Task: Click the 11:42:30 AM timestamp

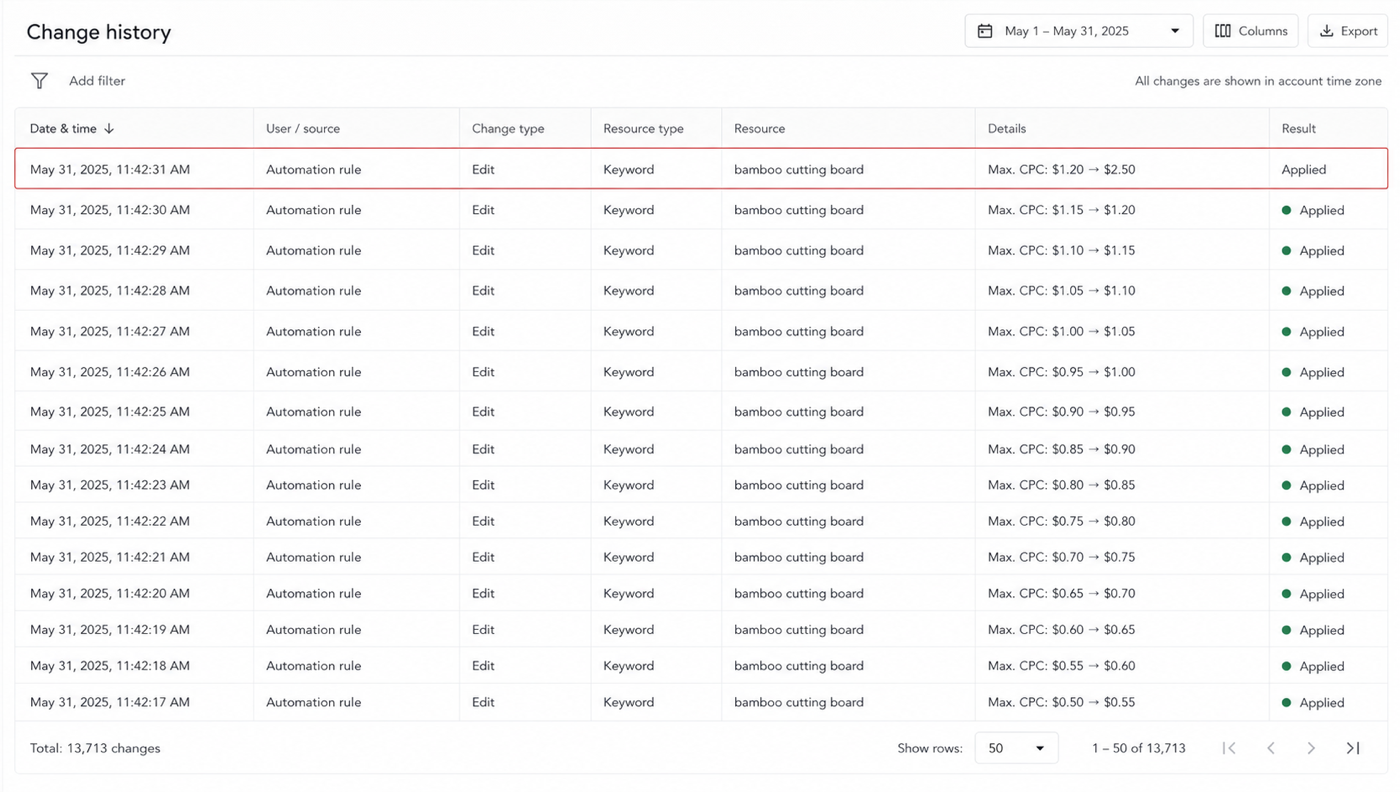Action: pyautogui.click(x=110, y=210)
